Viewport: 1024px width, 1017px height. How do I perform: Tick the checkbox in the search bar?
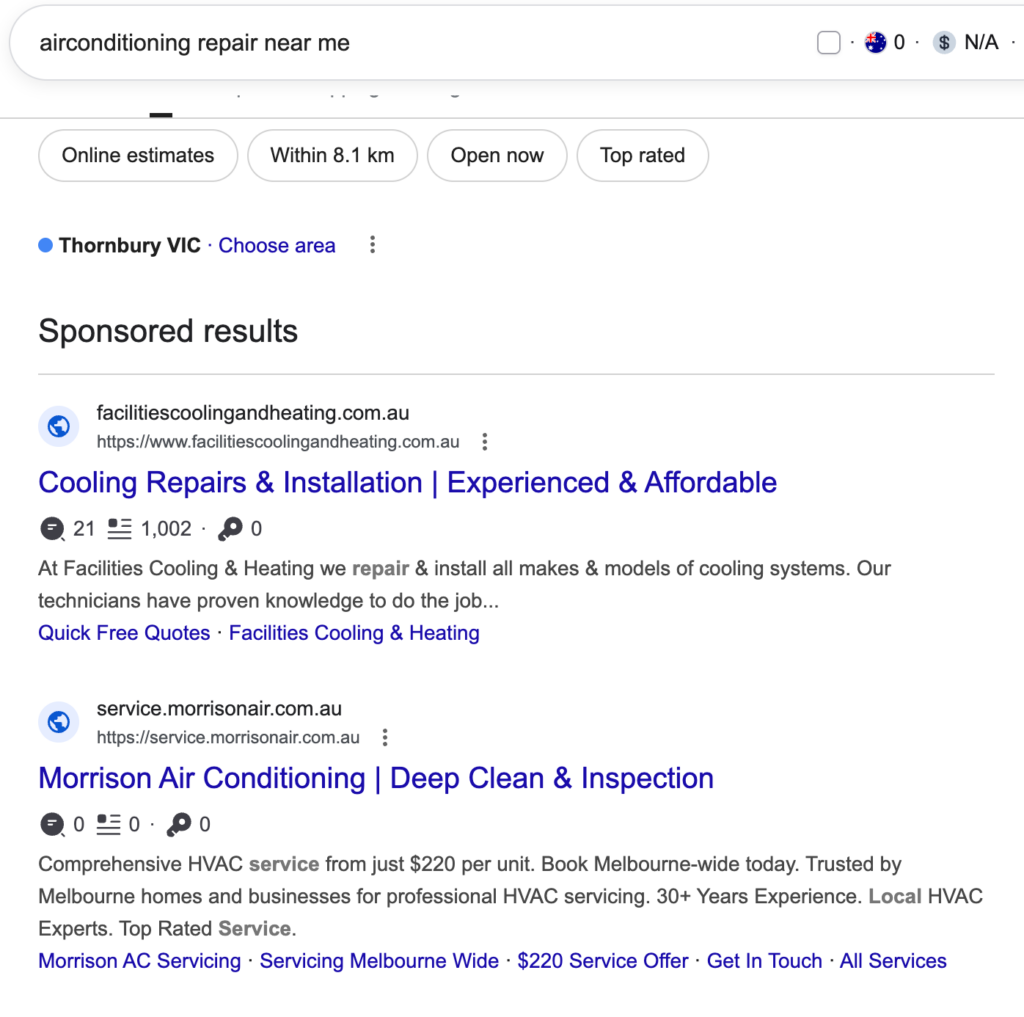[829, 42]
